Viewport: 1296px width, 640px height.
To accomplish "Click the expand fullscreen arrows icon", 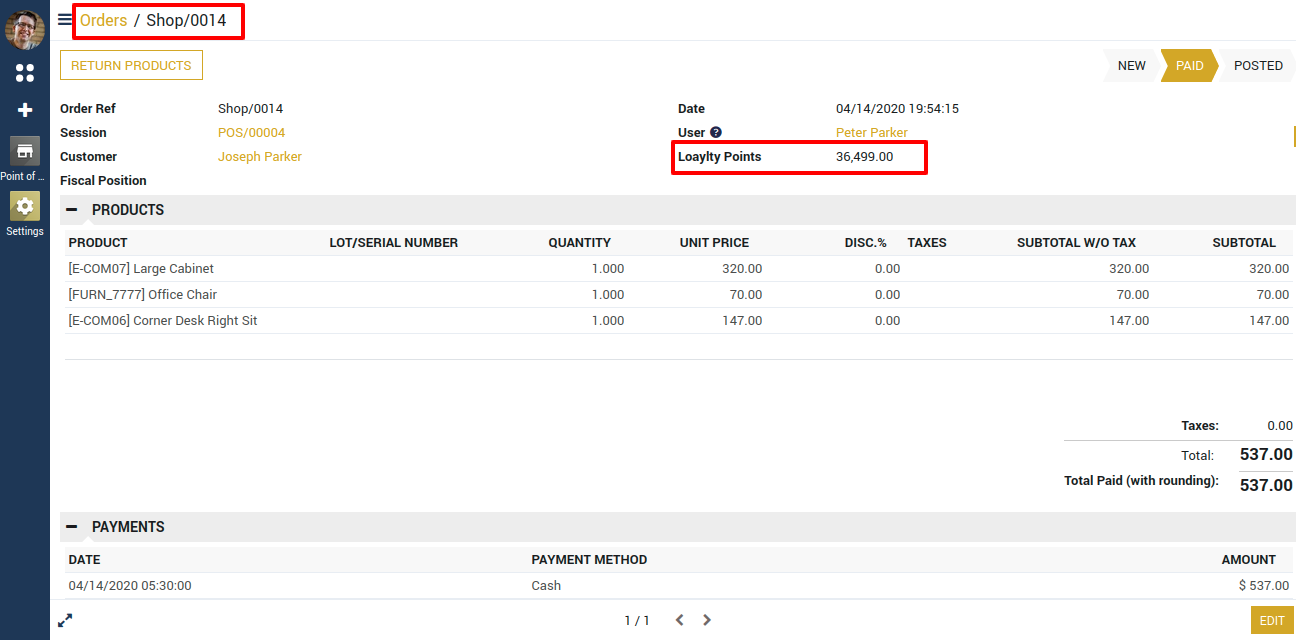I will coord(65,620).
